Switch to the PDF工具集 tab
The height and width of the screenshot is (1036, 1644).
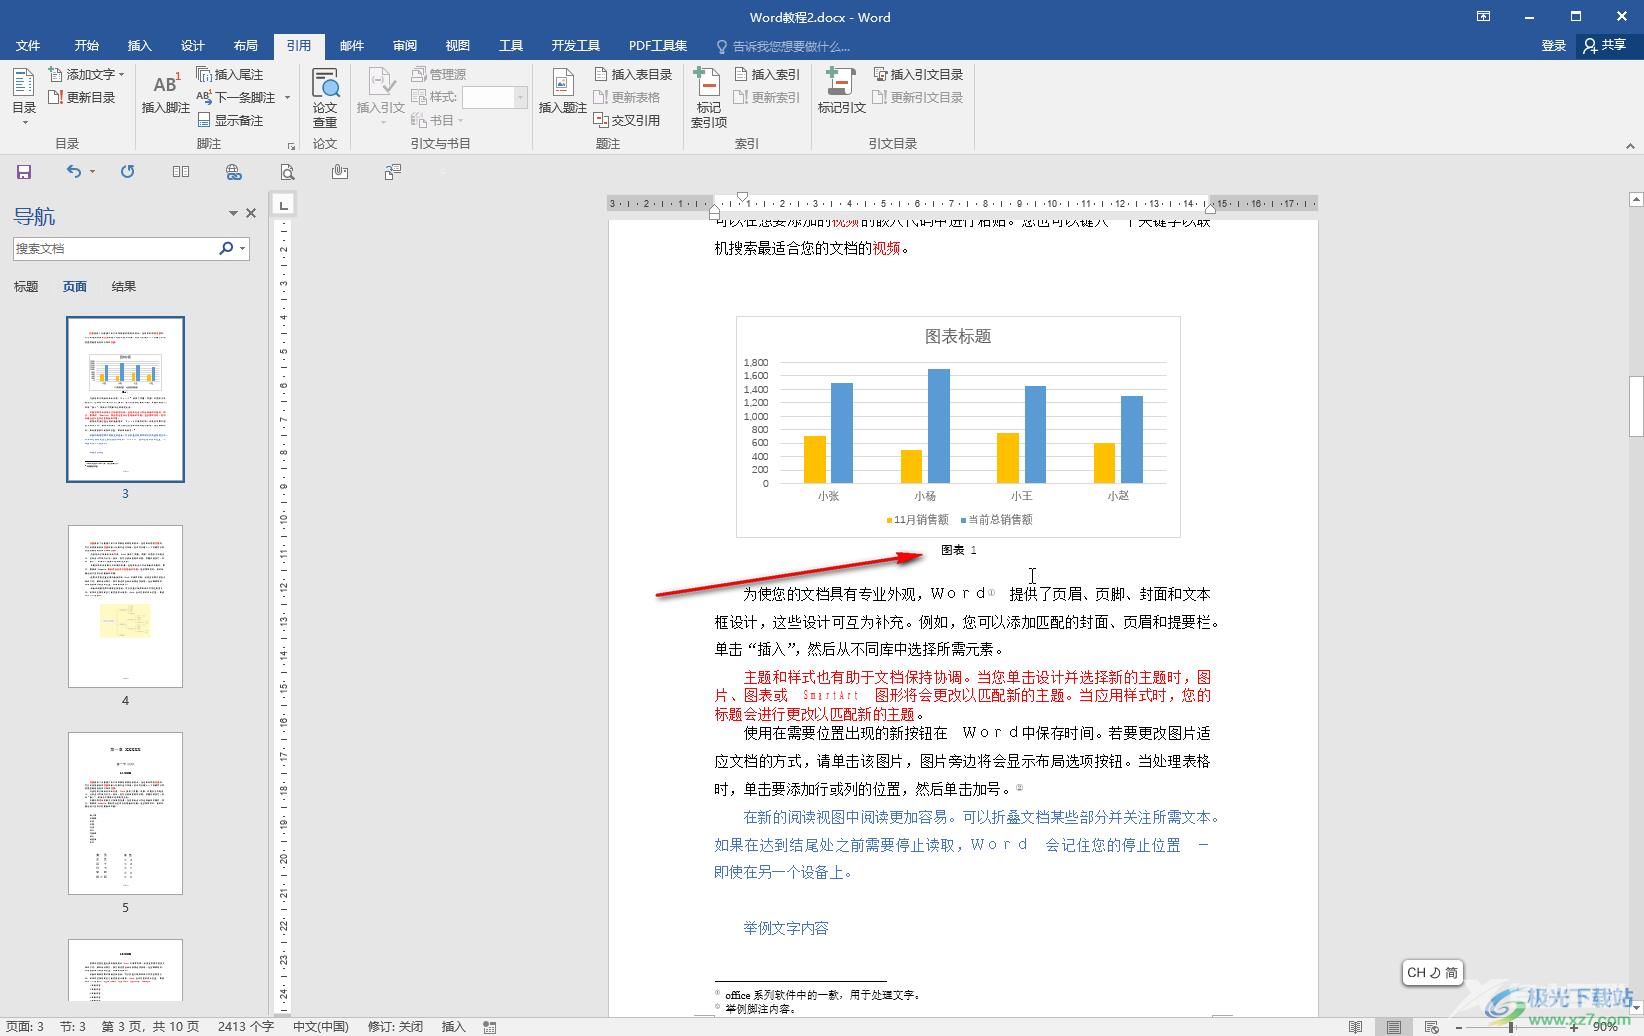657,46
